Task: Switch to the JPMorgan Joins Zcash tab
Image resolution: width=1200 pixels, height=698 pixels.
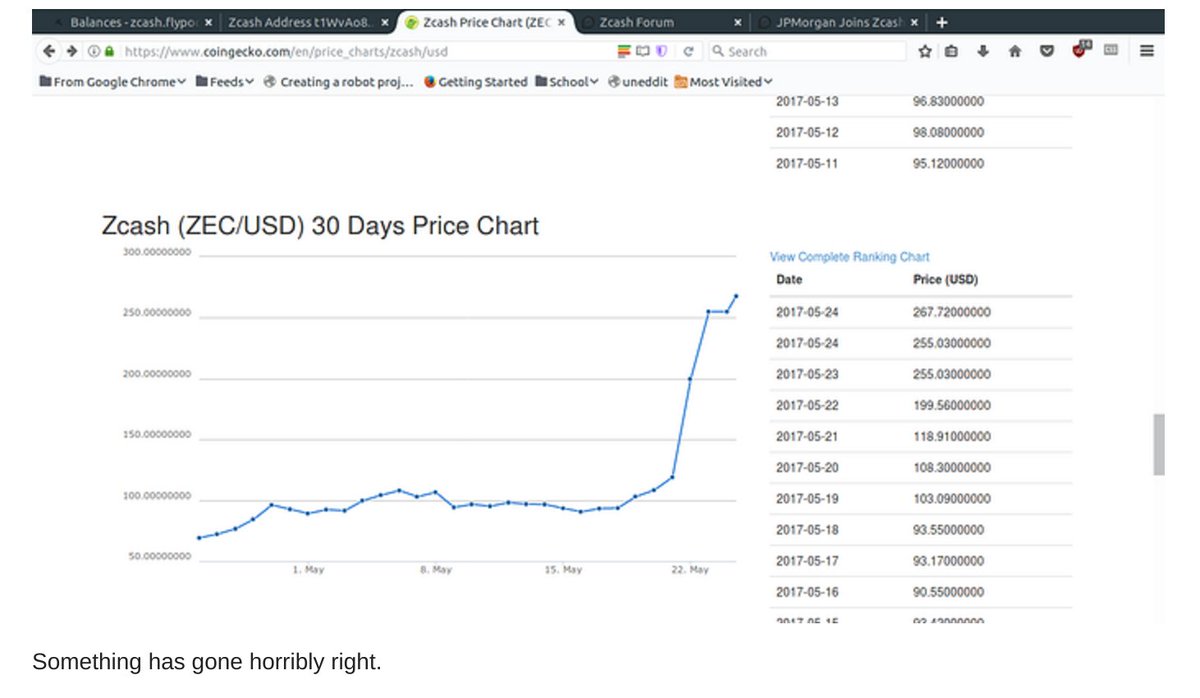Action: pos(838,22)
